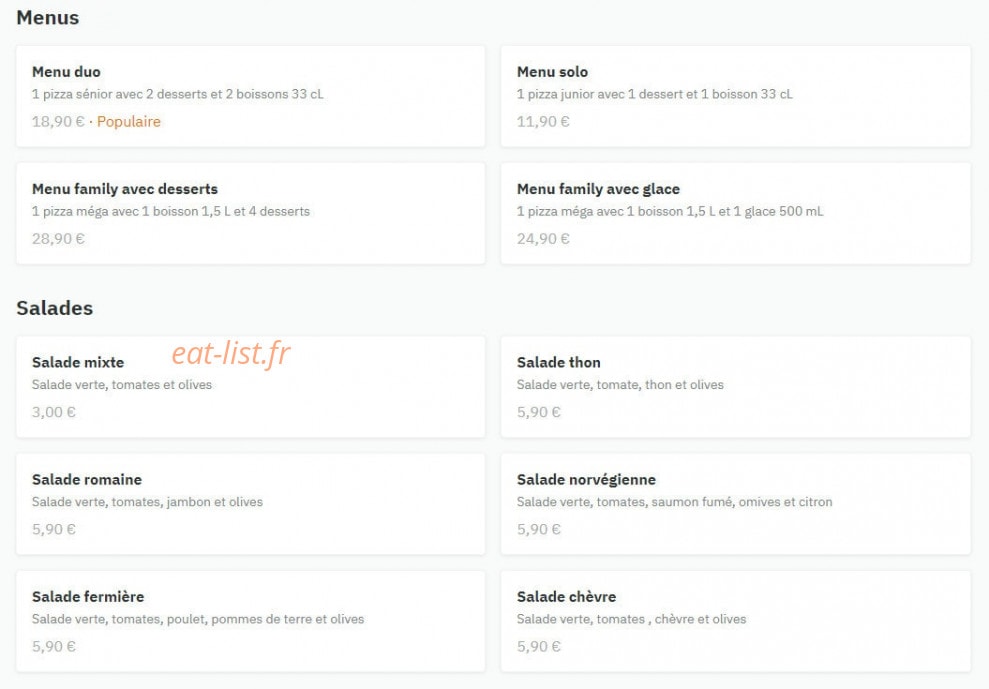Select the Menu solo item
This screenshot has height=689, width=989.
click(x=735, y=97)
